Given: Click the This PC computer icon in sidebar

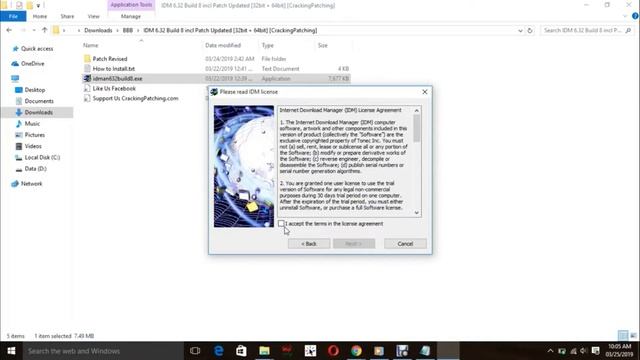Looking at the screenshot, I should [15, 78].
